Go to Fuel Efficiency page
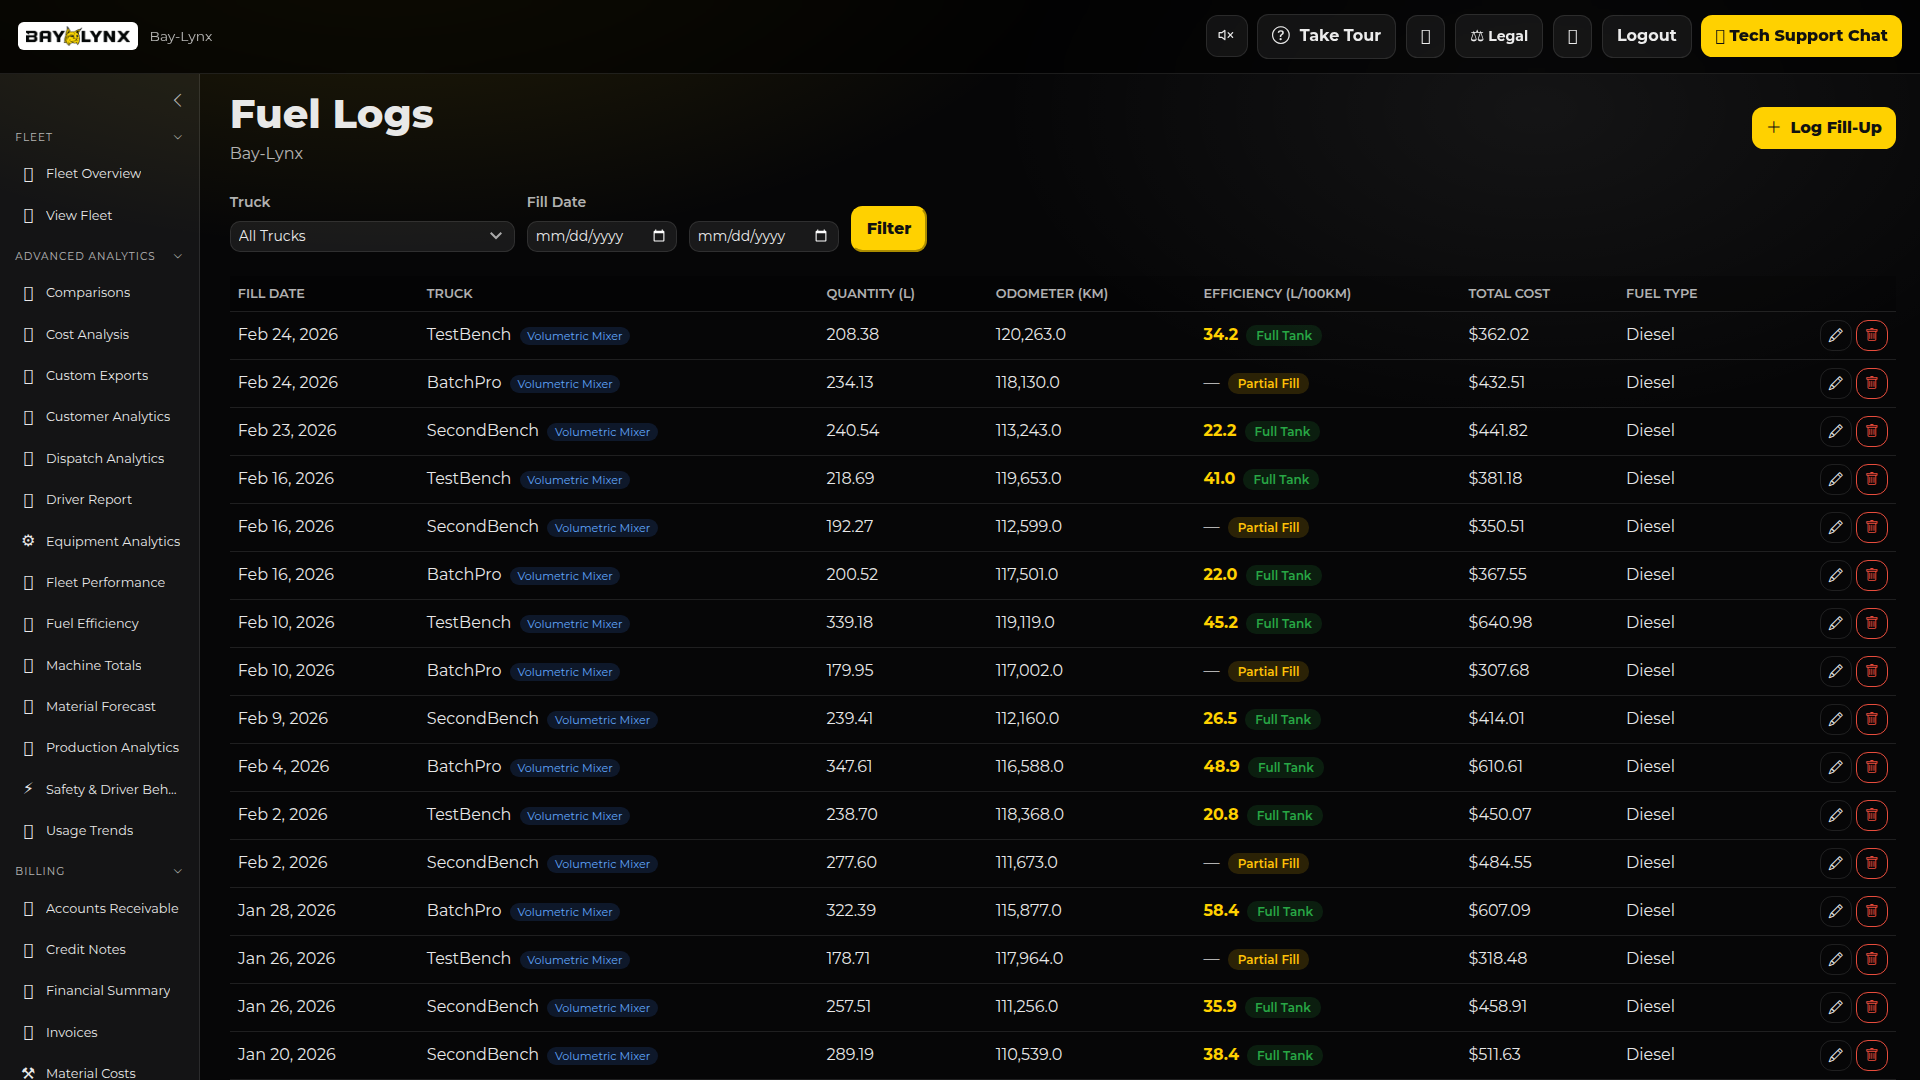 click(x=92, y=623)
